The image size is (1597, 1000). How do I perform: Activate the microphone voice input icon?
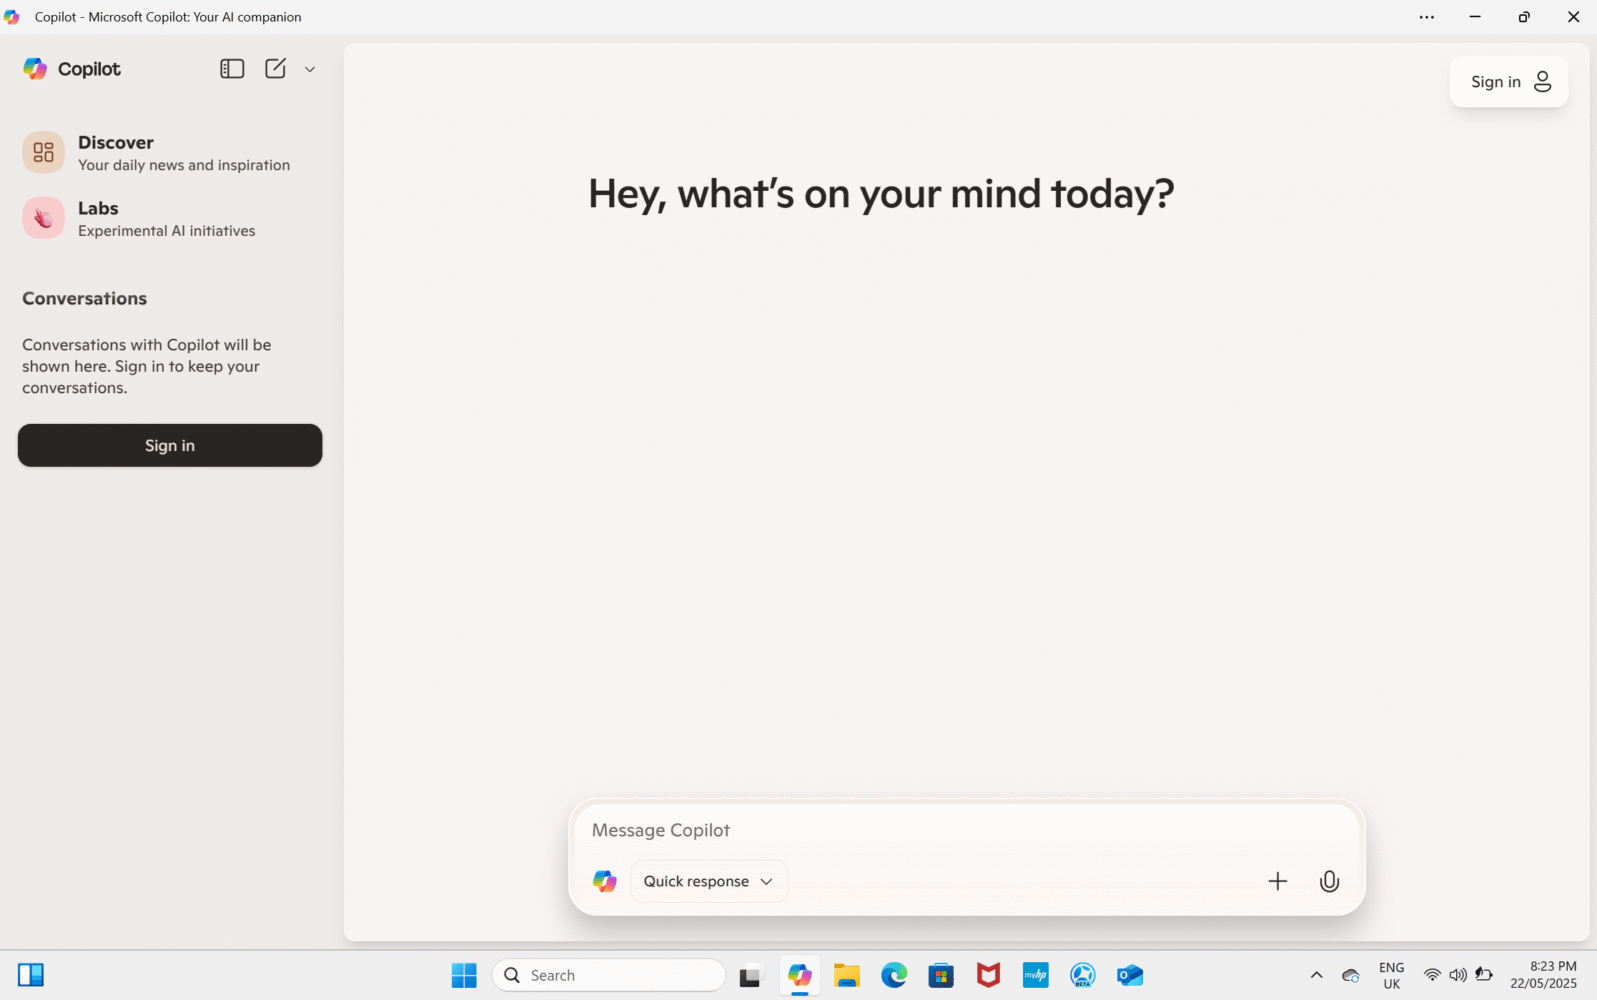point(1329,881)
